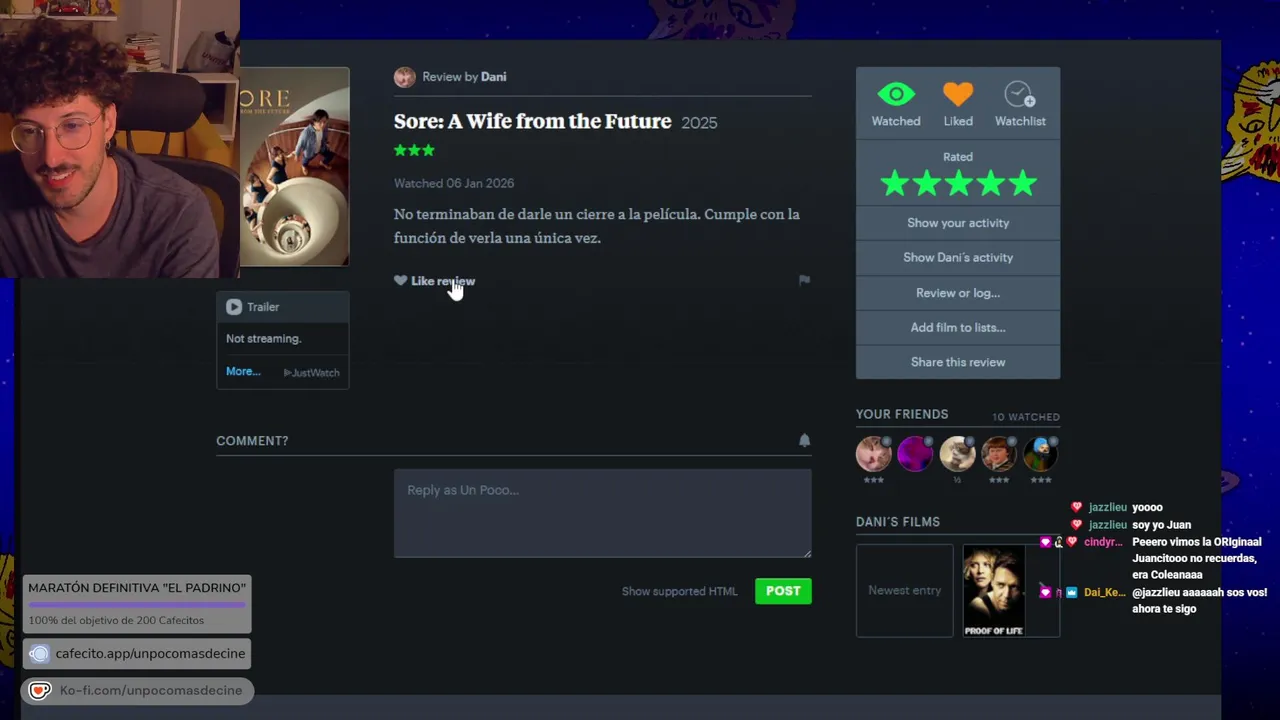Click the Reply as Un Poco comment field
The width and height of the screenshot is (1280, 720).
click(x=602, y=513)
